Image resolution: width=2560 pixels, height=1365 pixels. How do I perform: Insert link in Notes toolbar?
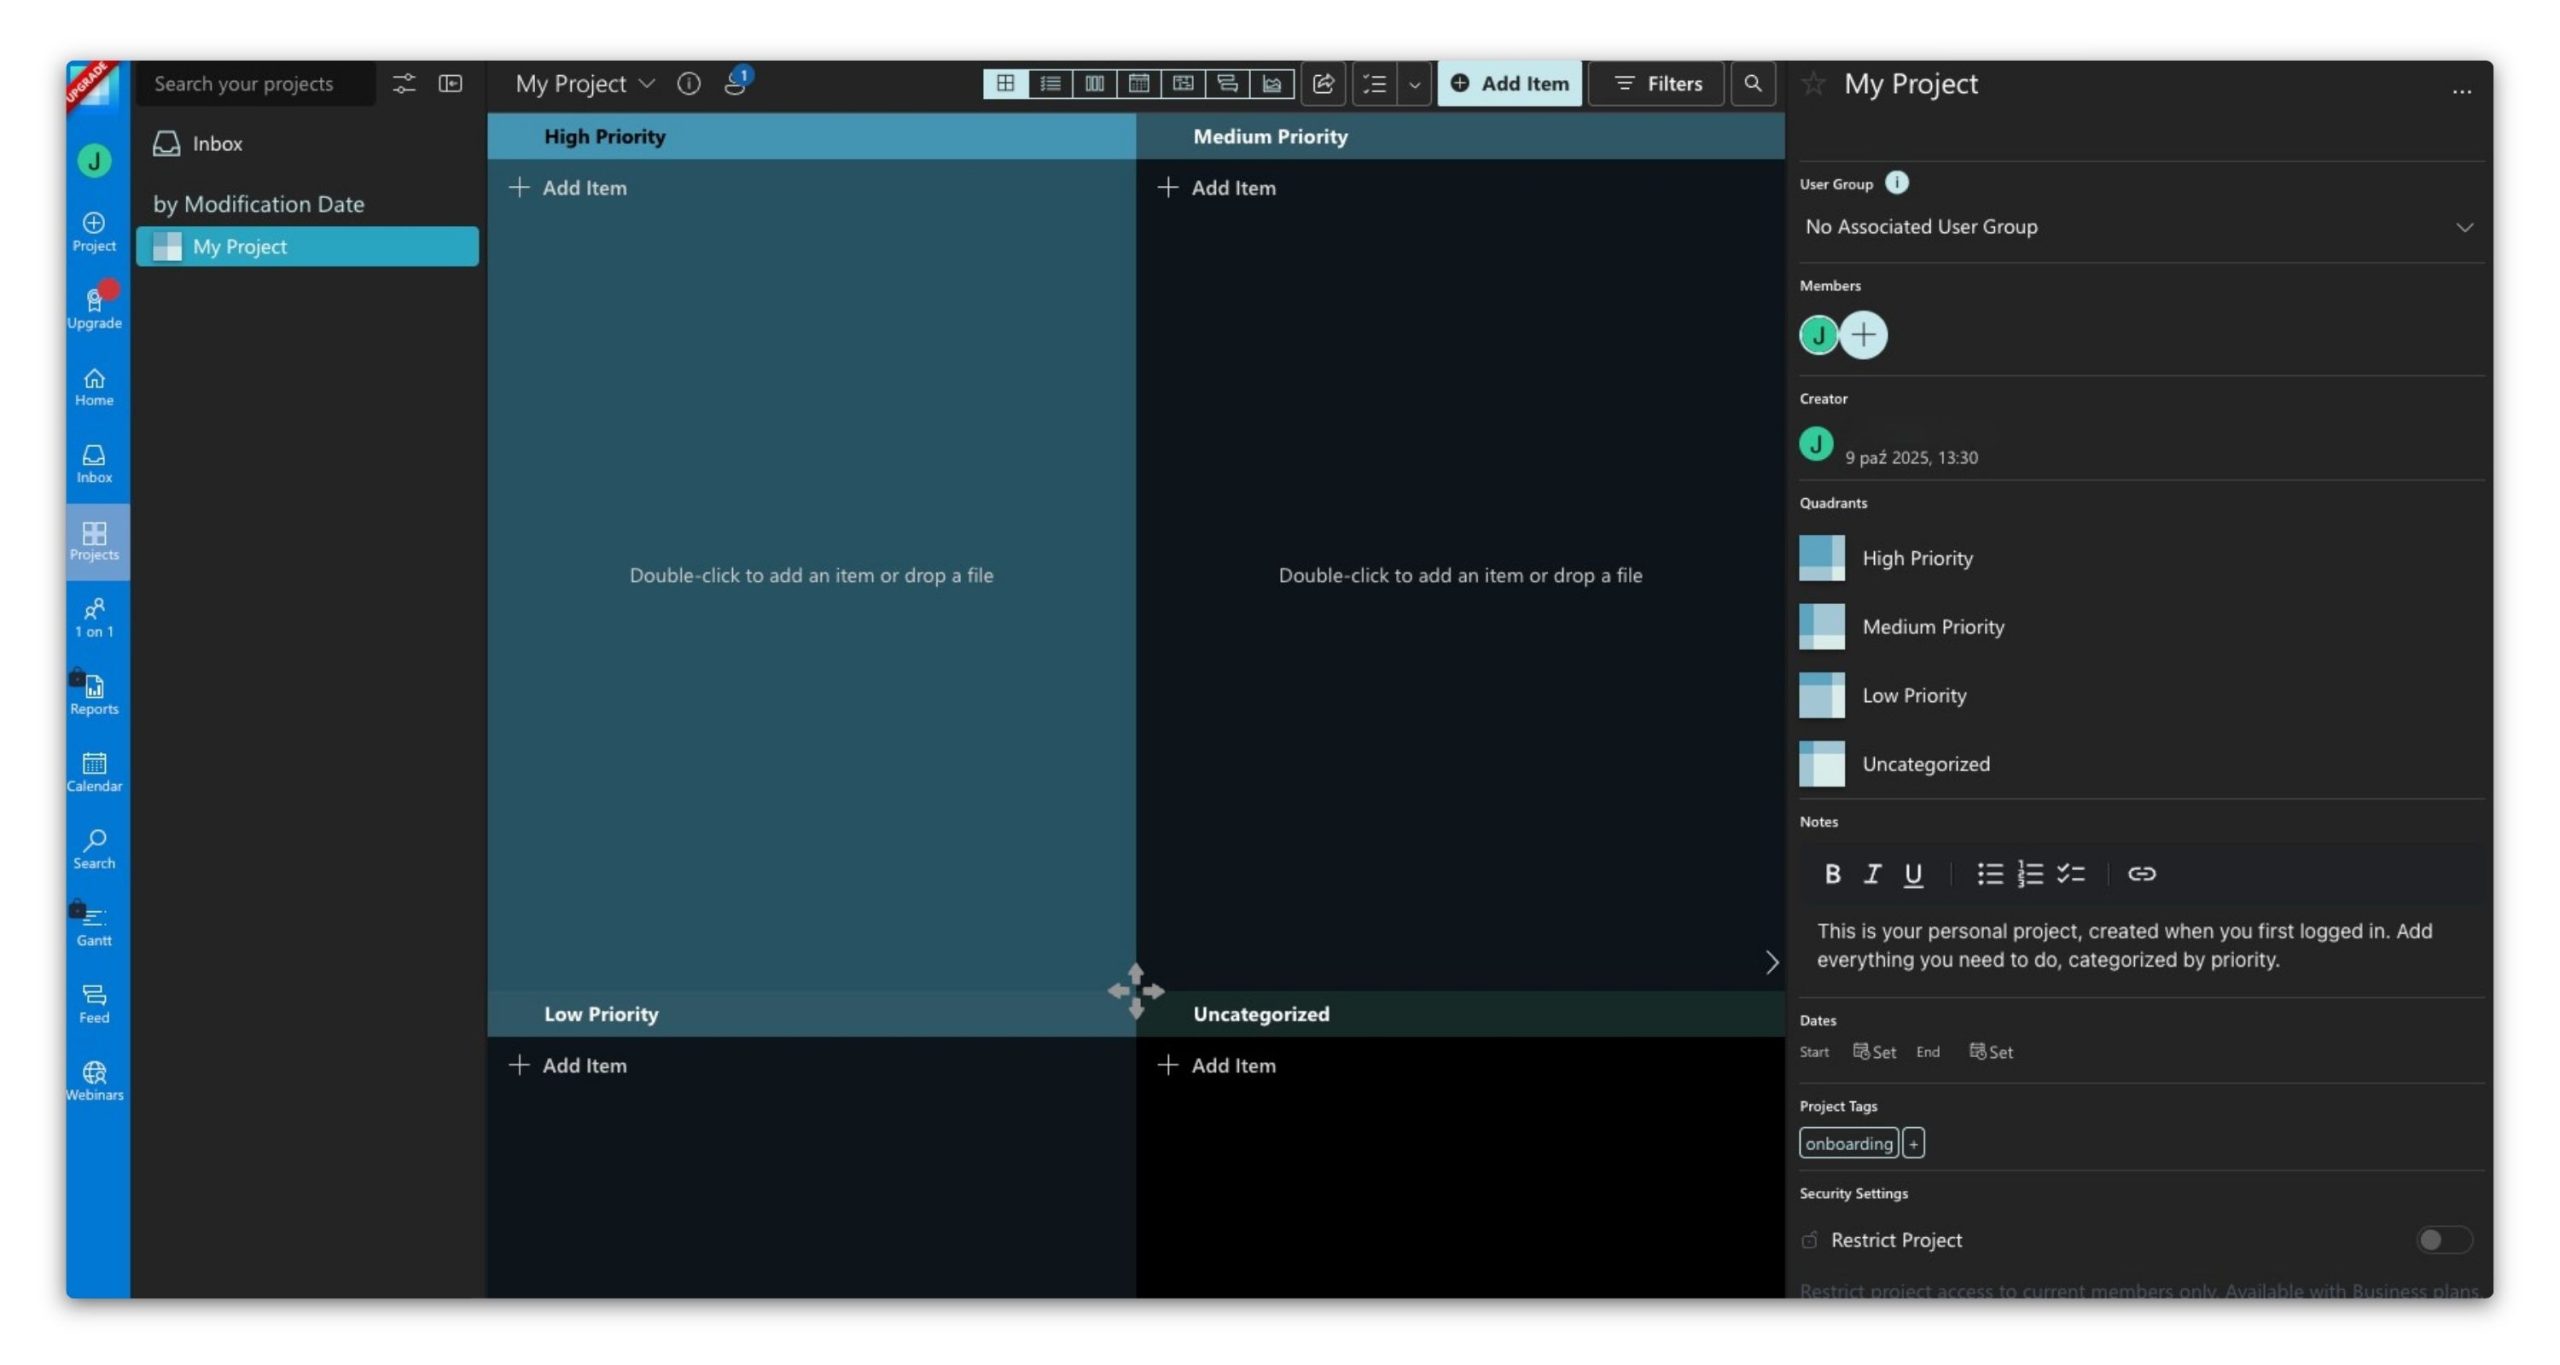2141,873
